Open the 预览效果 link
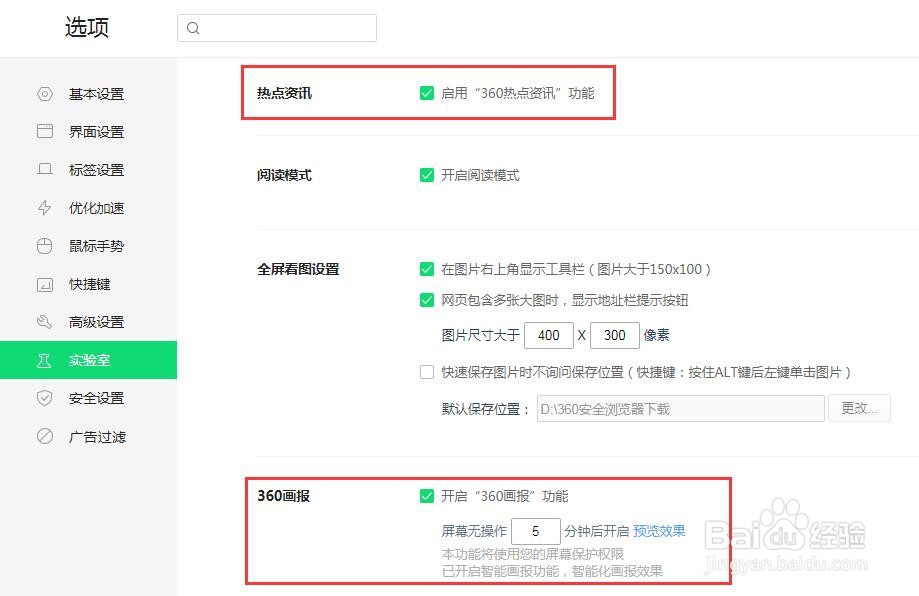This screenshot has width=919, height=596. [x=659, y=531]
